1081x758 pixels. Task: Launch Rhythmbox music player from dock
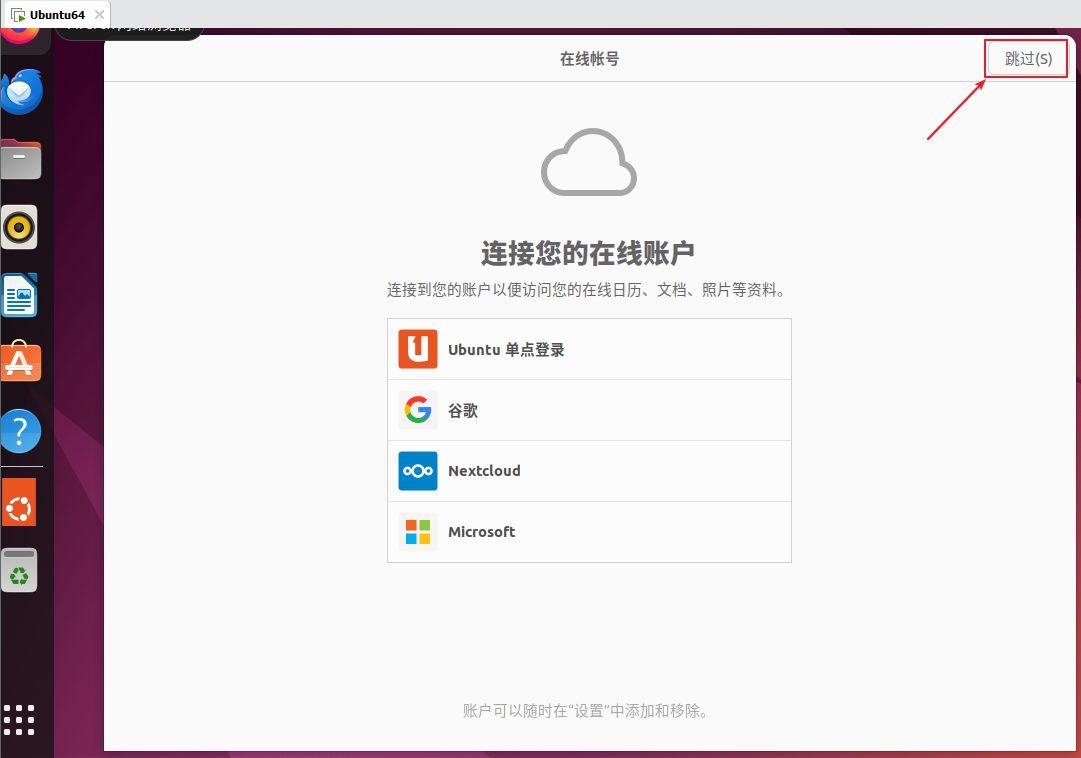[x=19, y=227]
